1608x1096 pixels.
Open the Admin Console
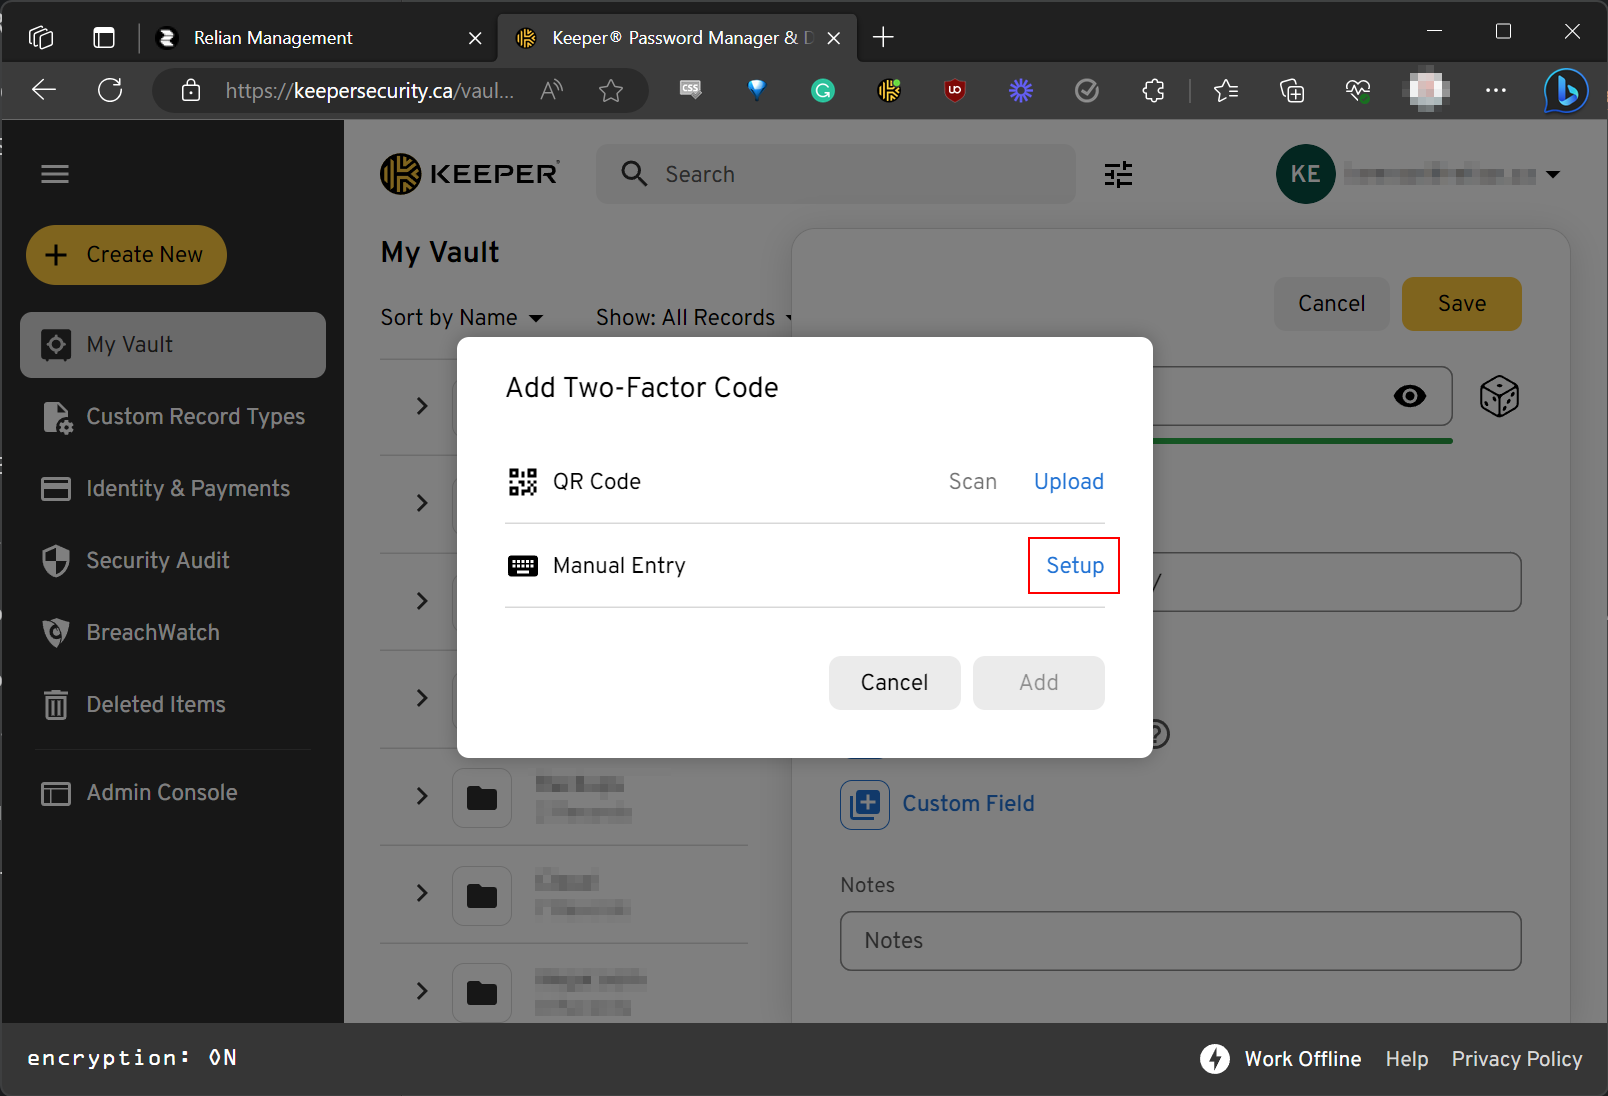point(139,793)
